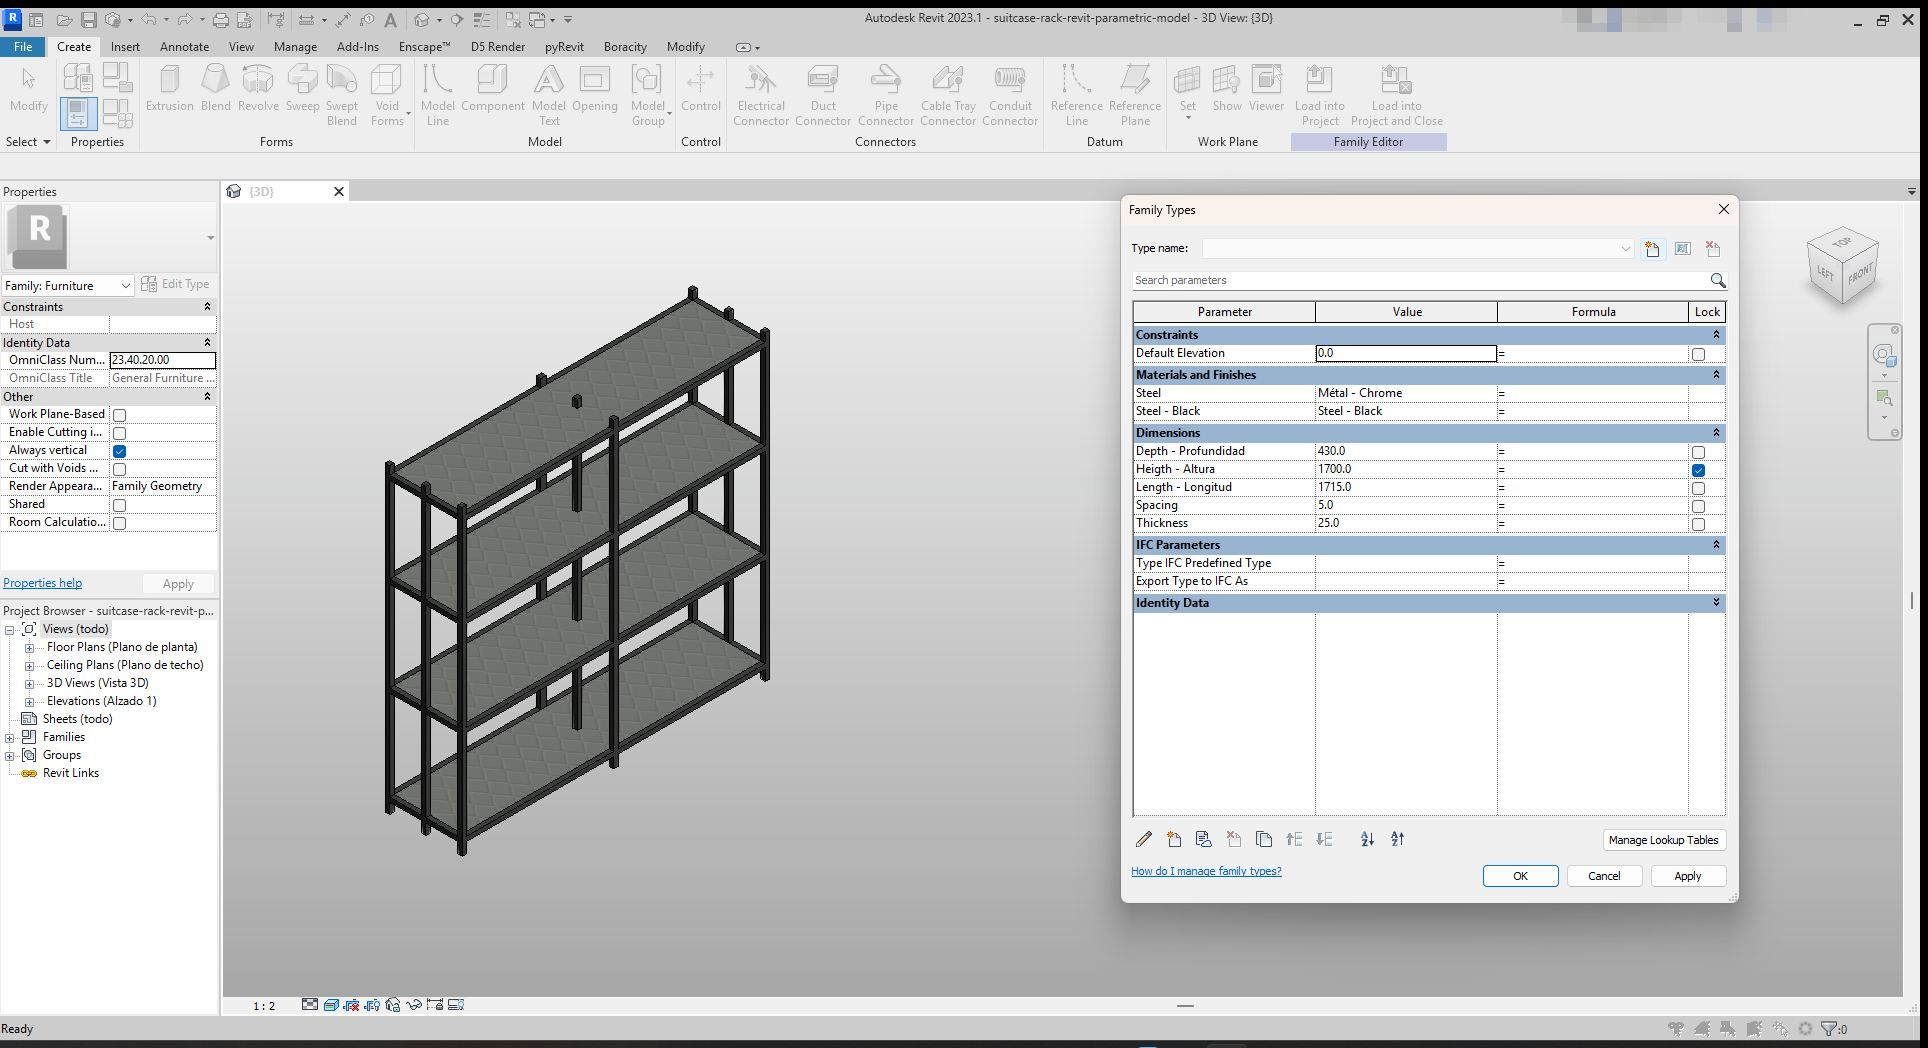Select the Swept Blend tool
The height and width of the screenshot is (1048, 1928).
pyautogui.click(x=341, y=95)
